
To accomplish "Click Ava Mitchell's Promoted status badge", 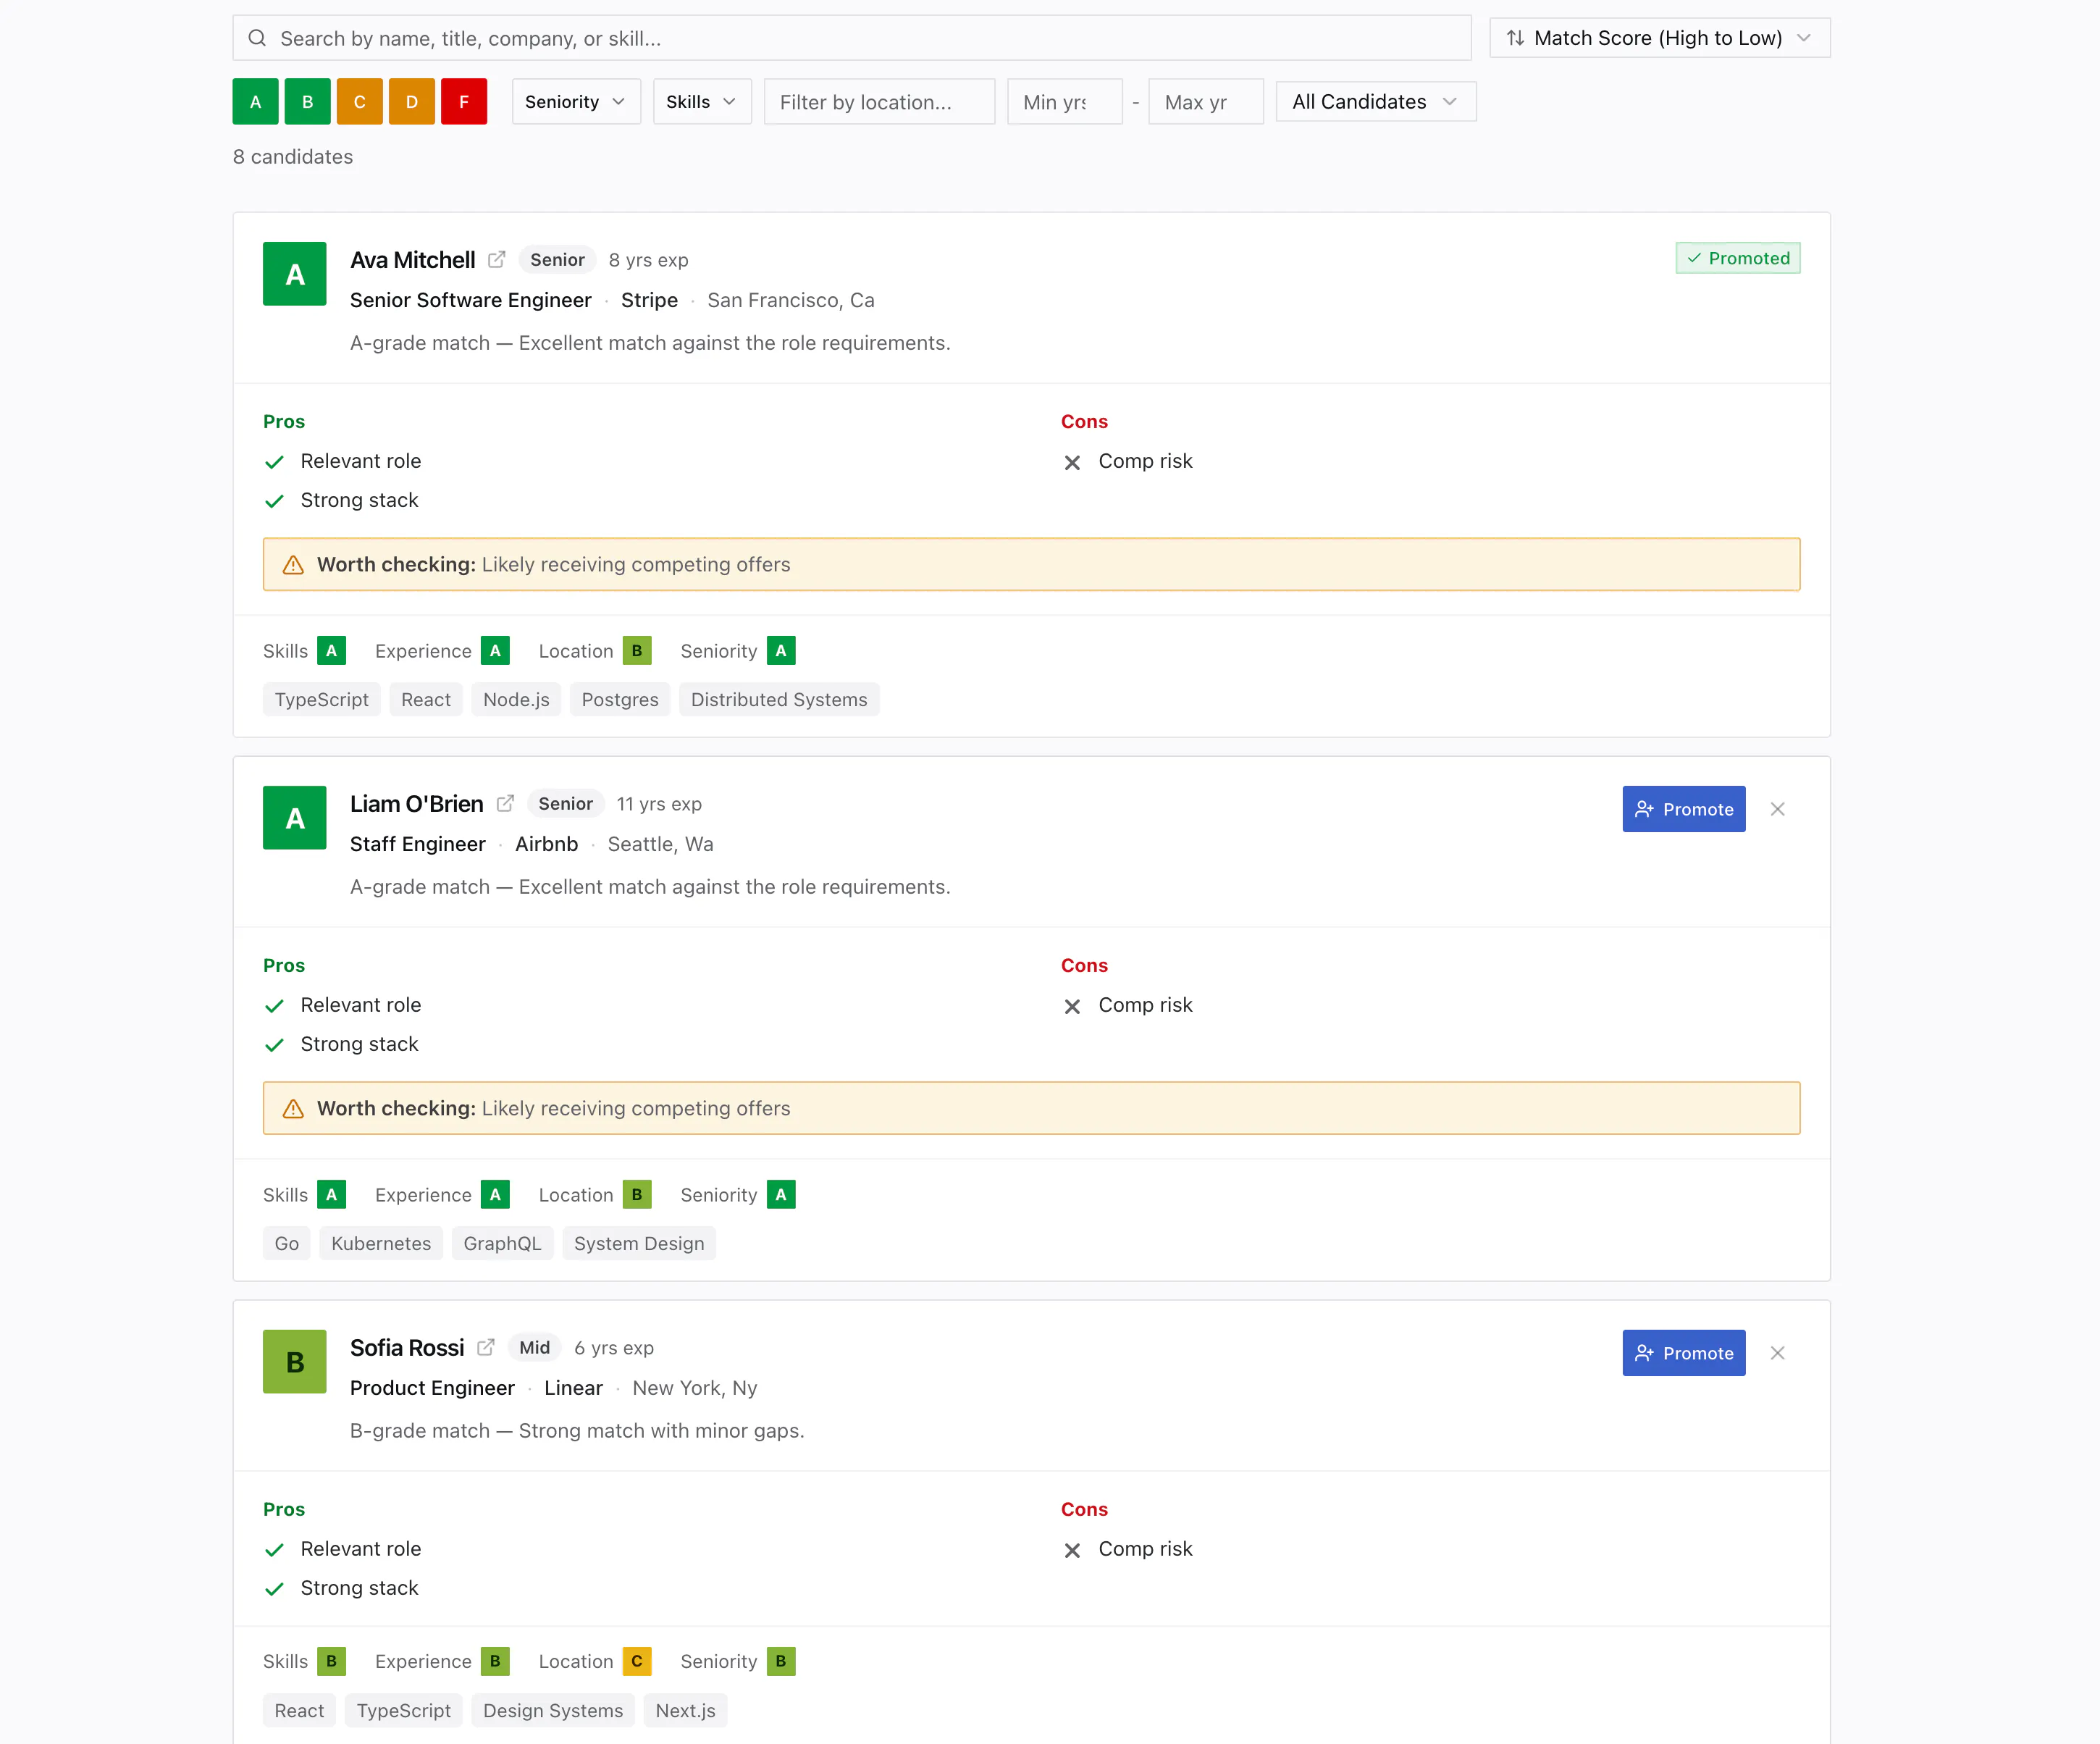I will point(1738,258).
